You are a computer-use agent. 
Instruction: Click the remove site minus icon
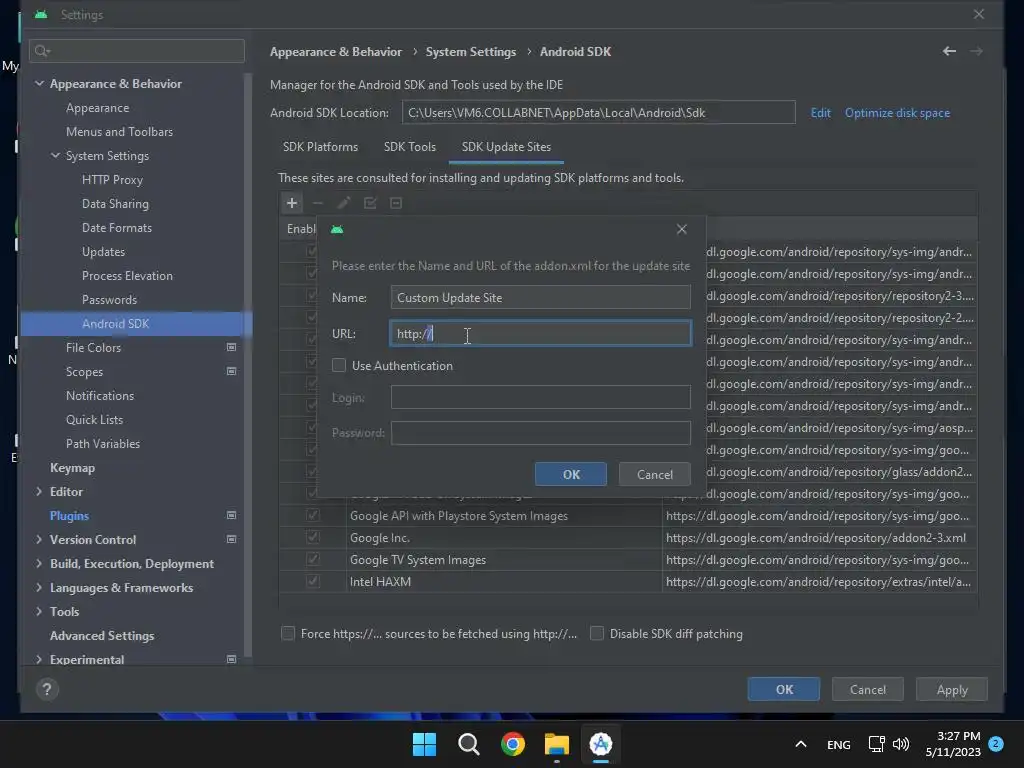(x=318, y=203)
